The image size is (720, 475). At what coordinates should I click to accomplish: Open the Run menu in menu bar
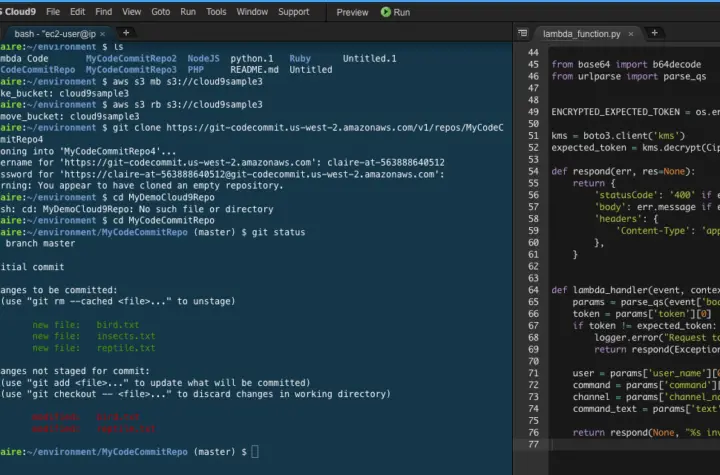tap(188, 12)
